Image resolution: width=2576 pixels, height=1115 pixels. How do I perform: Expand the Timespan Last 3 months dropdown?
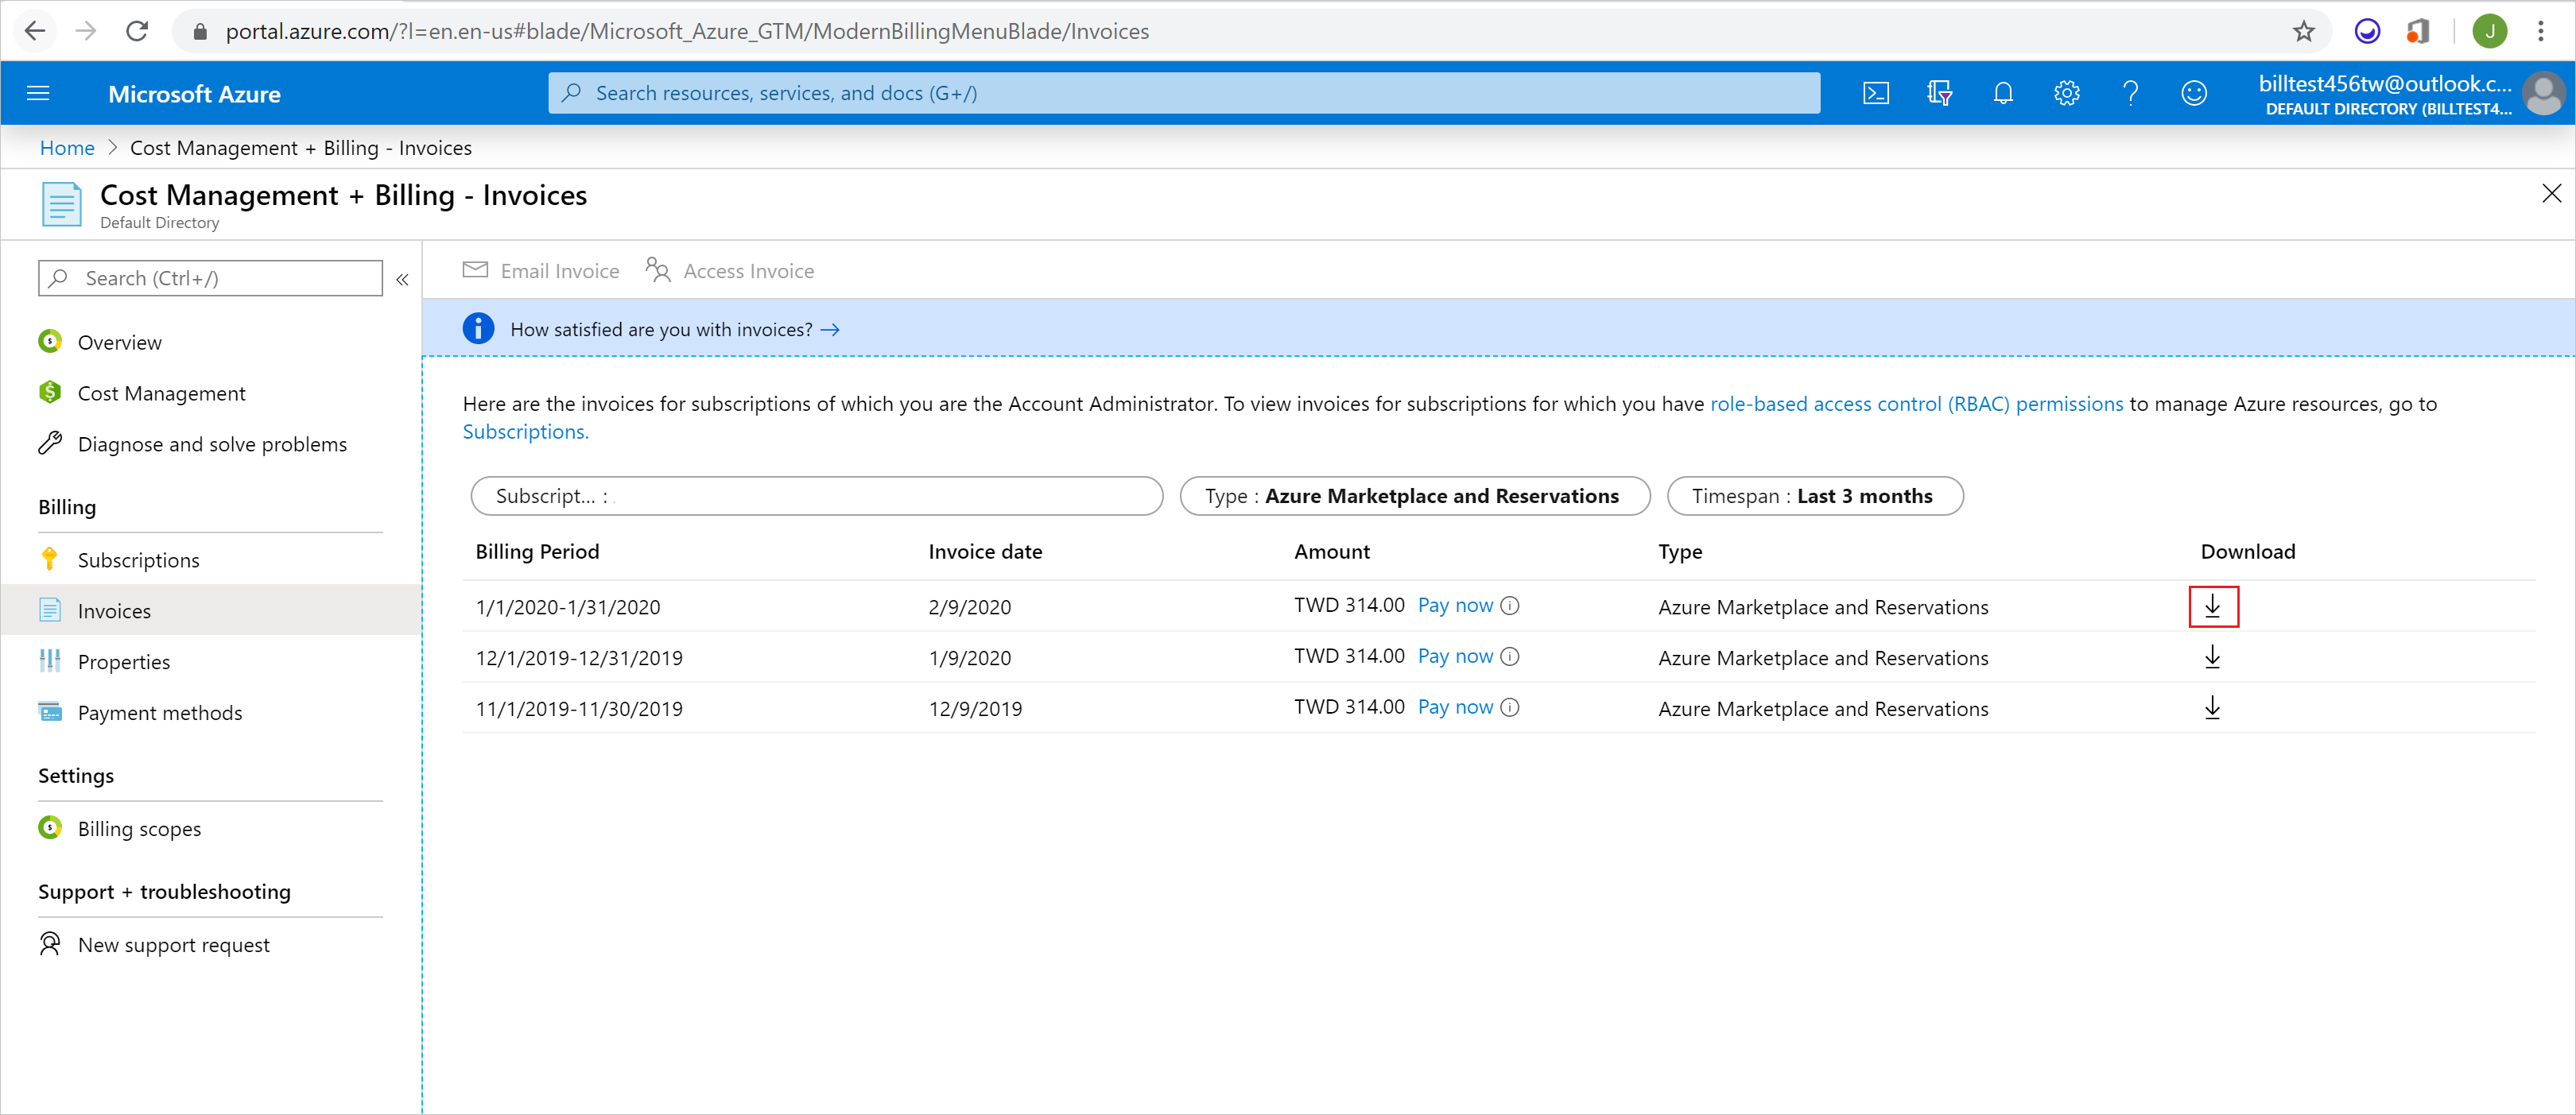pos(1815,494)
